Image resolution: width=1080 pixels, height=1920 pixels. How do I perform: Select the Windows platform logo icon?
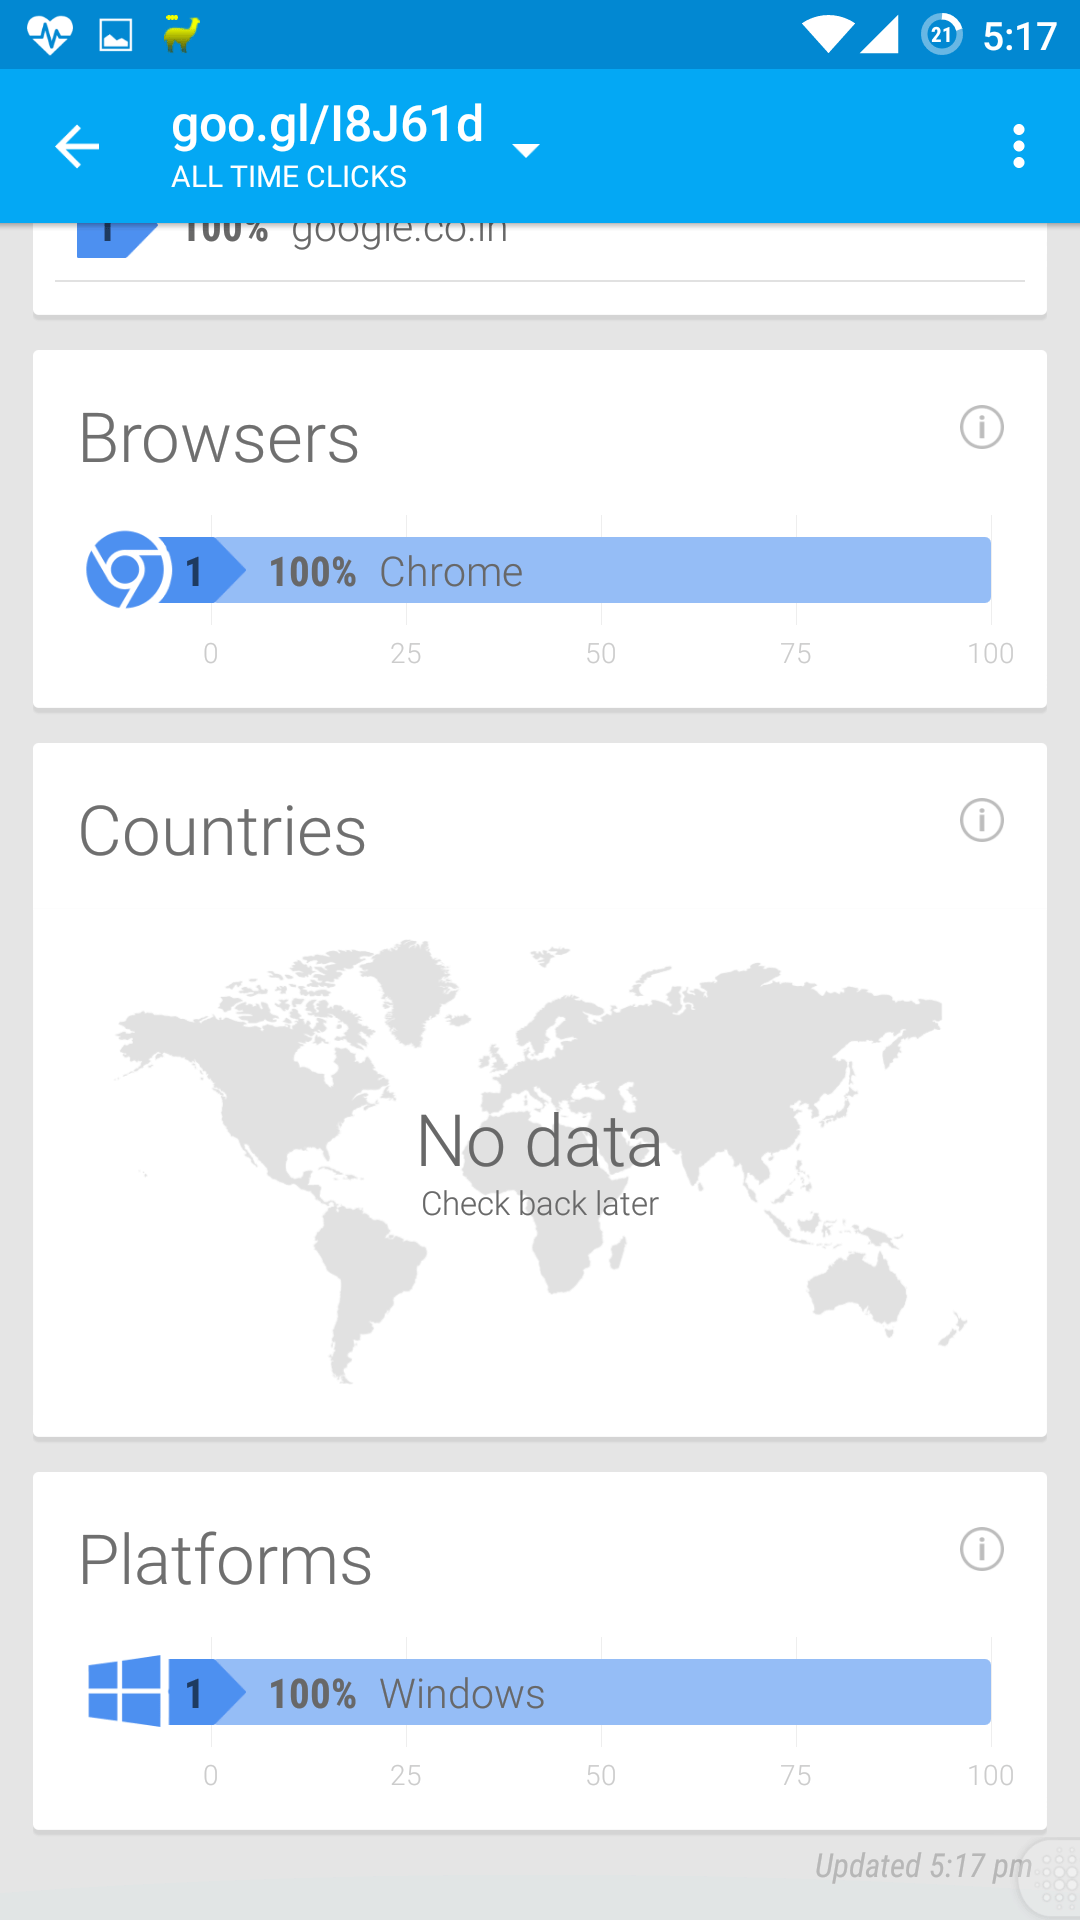tap(125, 1691)
